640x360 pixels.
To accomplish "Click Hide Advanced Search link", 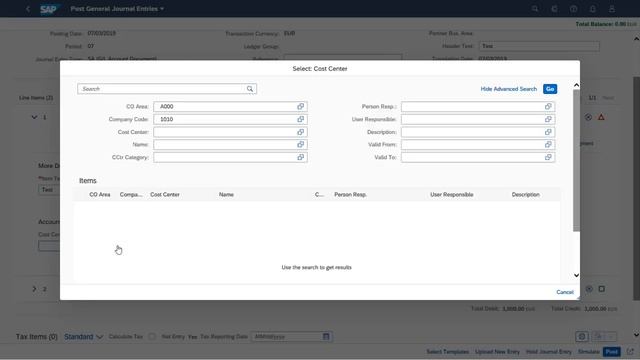I will point(509,89).
